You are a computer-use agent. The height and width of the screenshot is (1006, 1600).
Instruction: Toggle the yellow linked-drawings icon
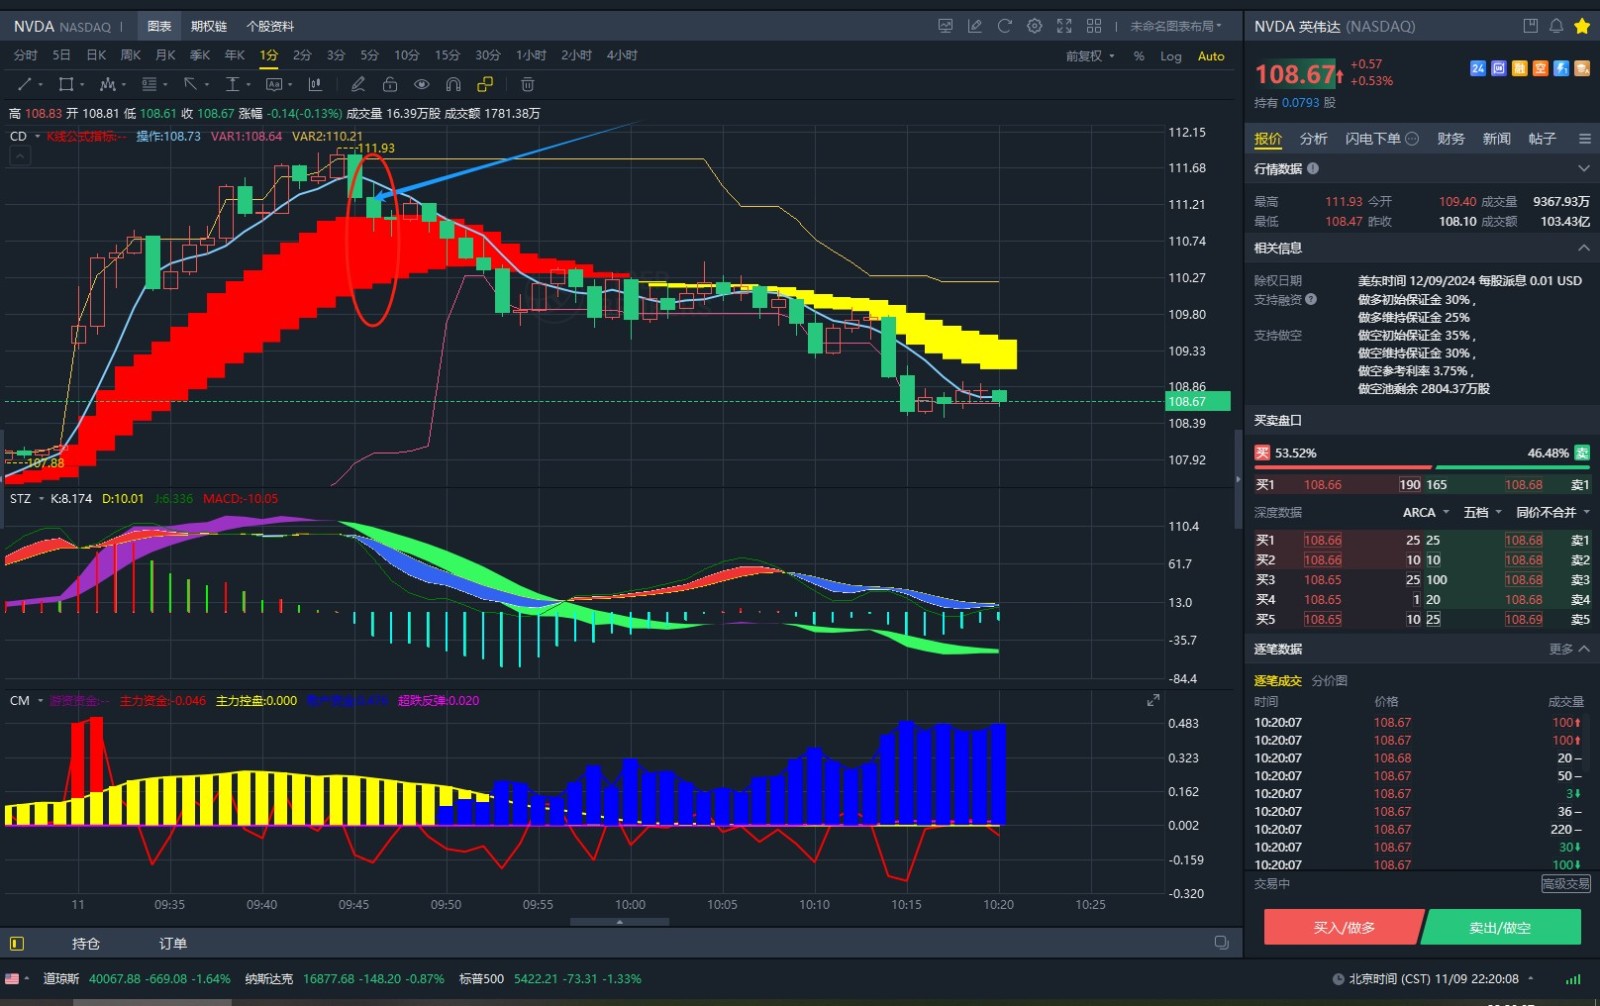pyautogui.click(x=485, y=84)
